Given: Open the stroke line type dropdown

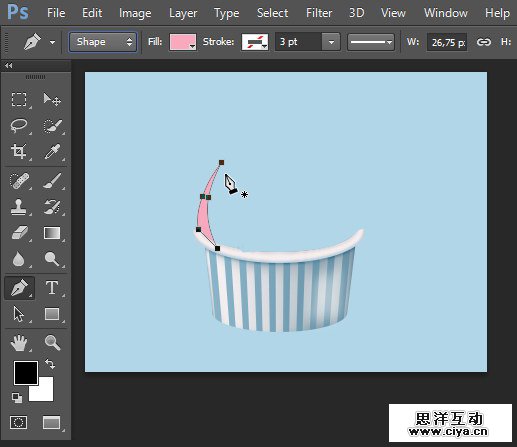Looking at the screenshot, I should pos(371,42).
